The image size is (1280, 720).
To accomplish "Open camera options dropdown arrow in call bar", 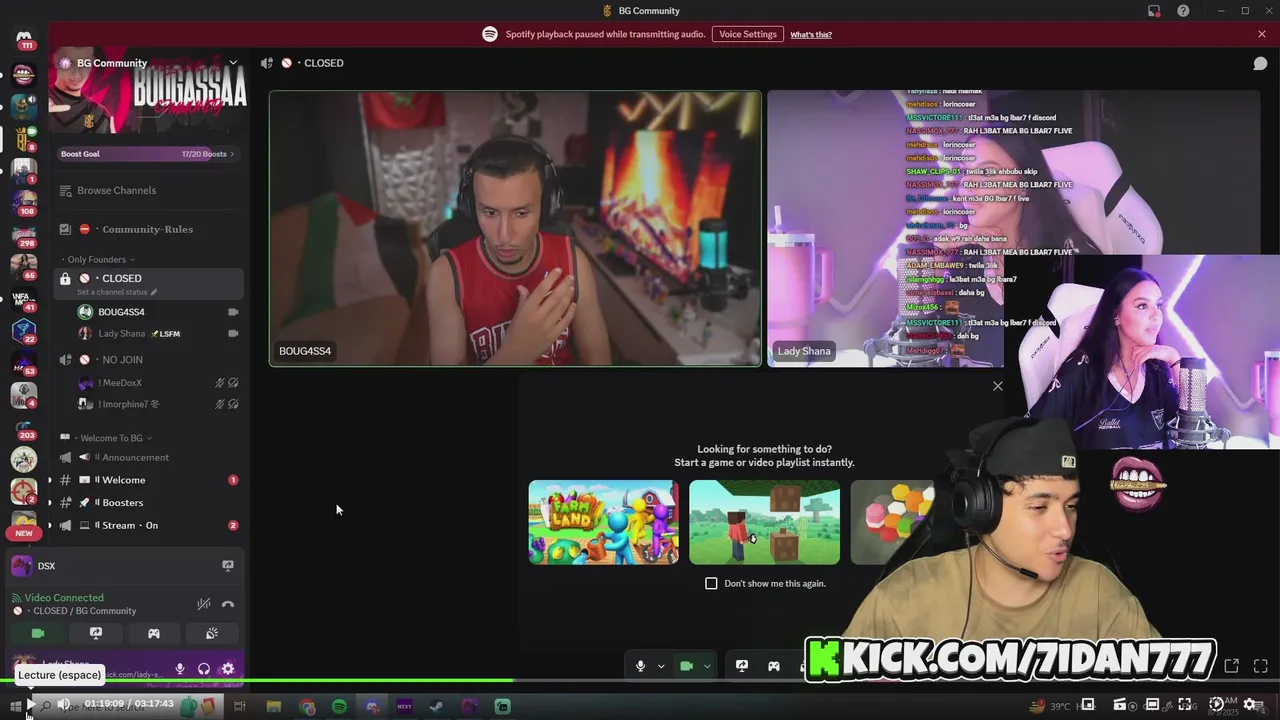I will pyautogui.click(x=707, y=666).
